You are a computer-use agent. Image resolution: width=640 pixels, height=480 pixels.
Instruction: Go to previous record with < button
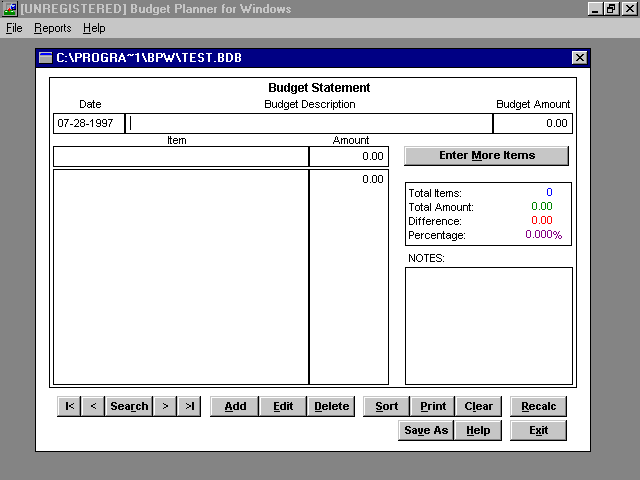coord(93,406)
